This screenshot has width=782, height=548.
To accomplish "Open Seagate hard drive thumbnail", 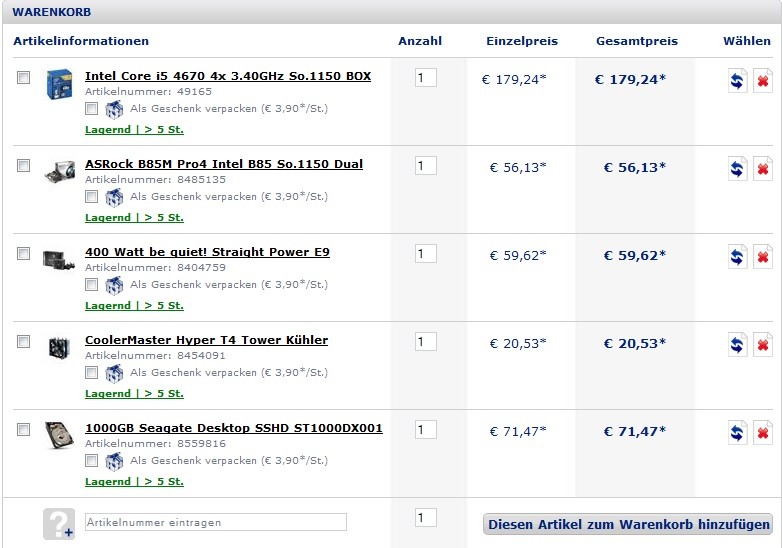I will (x=59, y=435).
